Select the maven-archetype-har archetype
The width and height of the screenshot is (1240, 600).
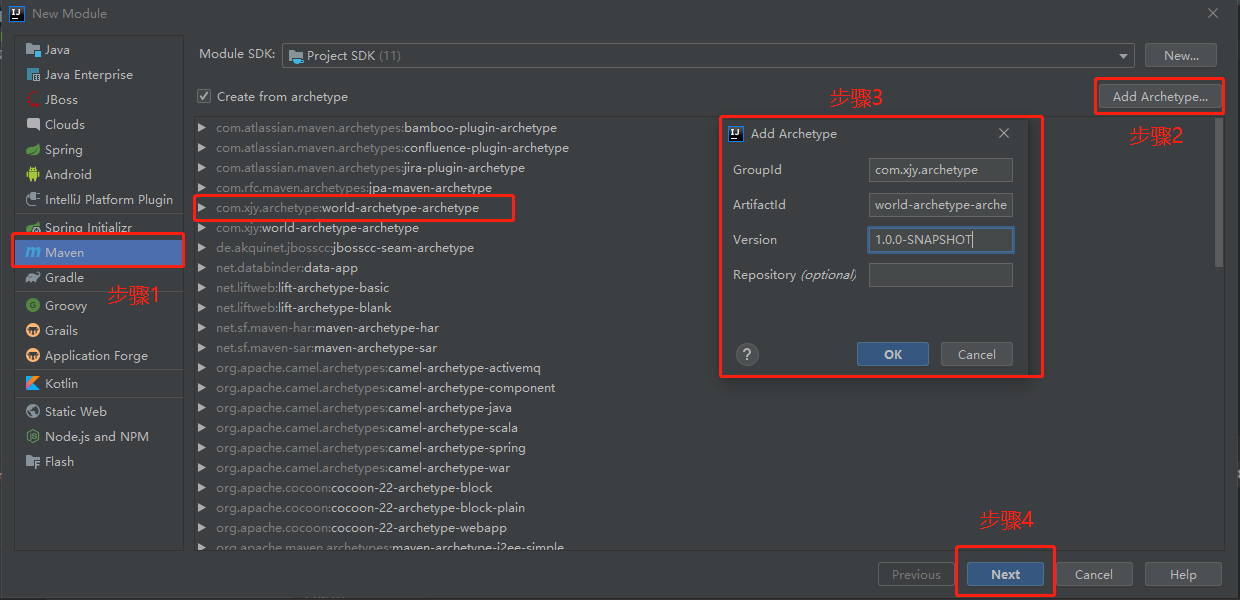tap(327, 328)
